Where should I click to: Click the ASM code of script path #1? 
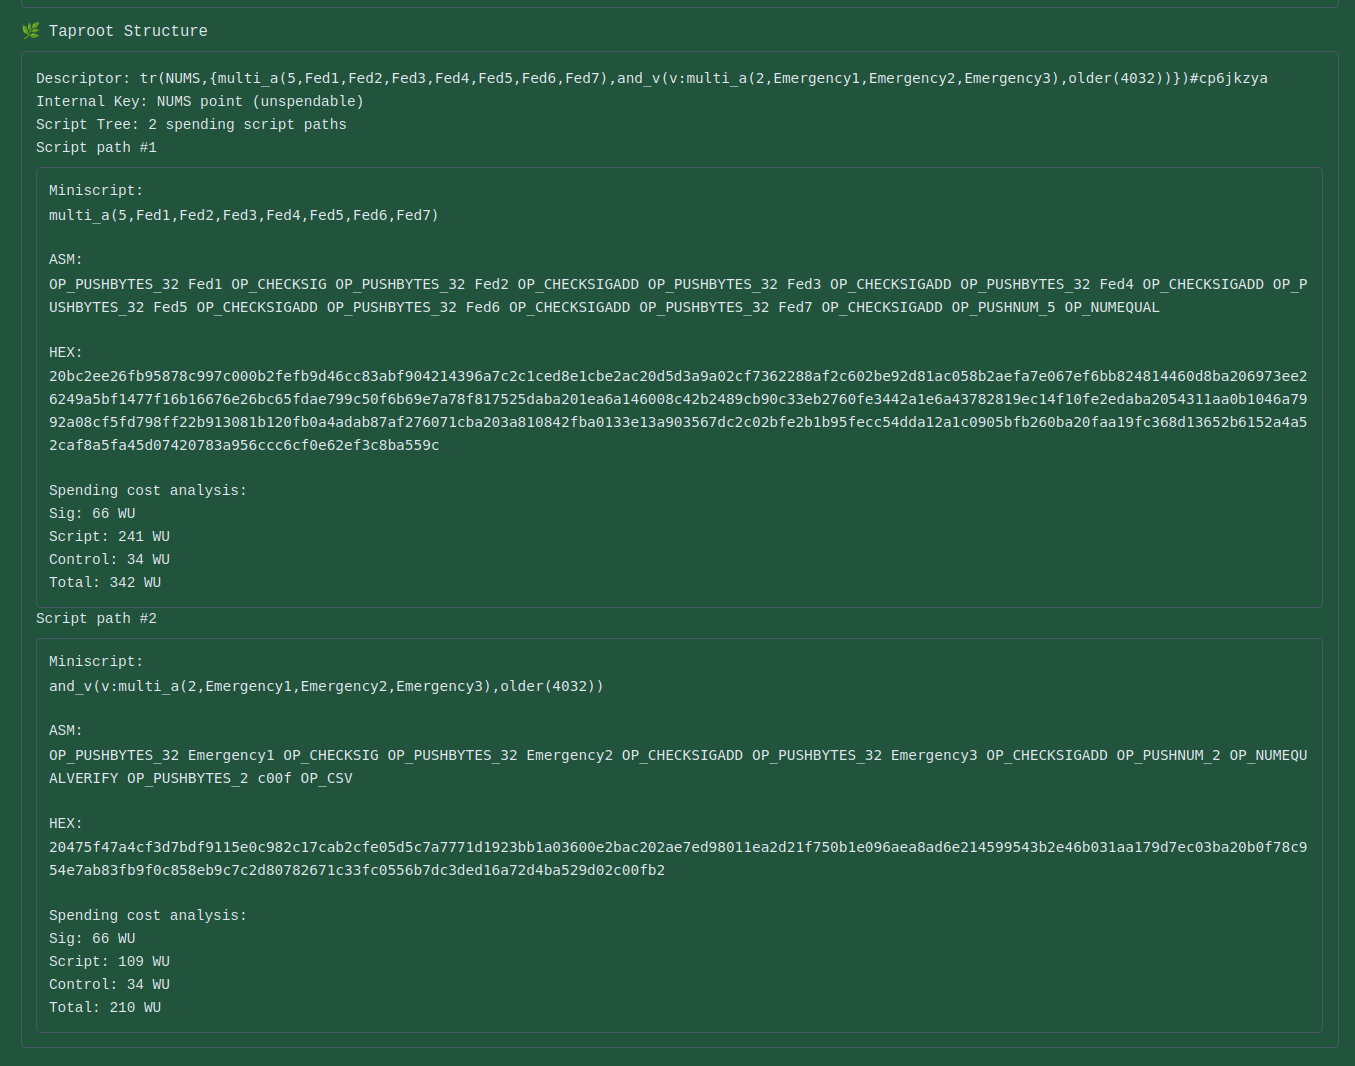pos(677,296)
